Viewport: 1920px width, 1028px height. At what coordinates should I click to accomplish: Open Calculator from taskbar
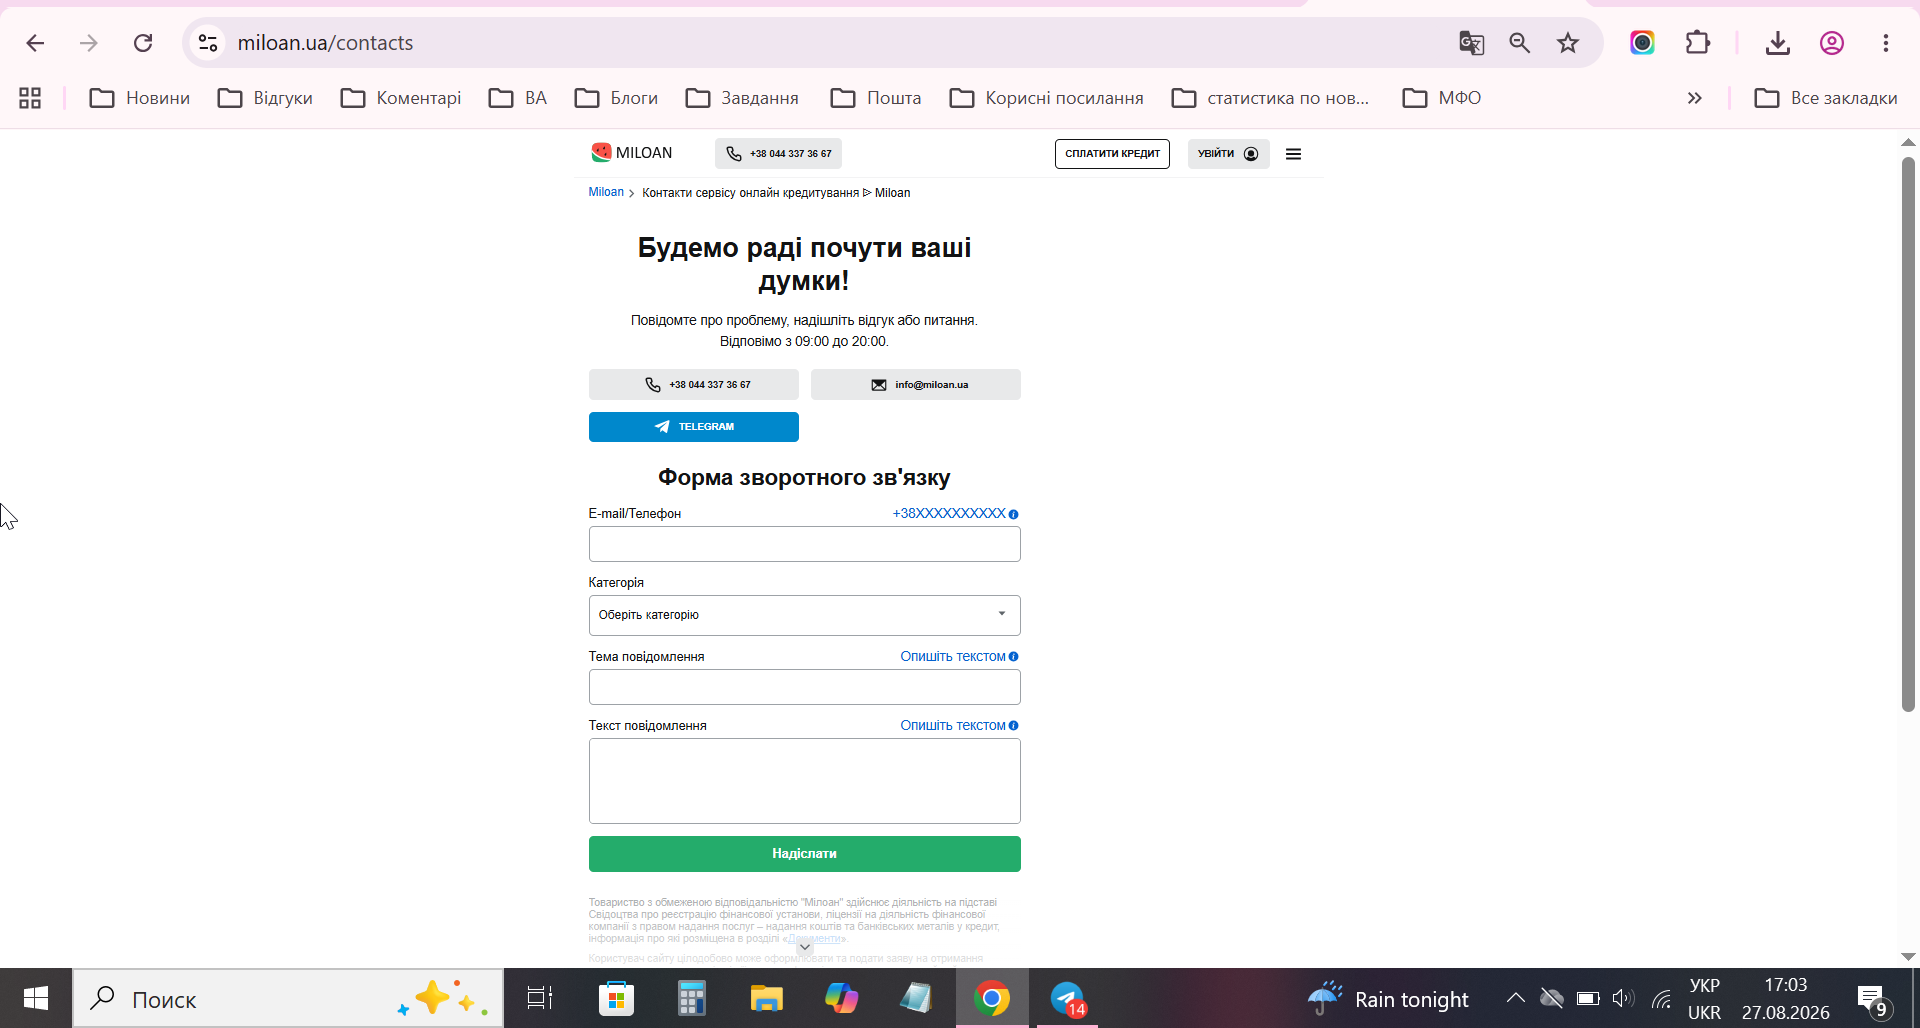(x=691, y=998)
